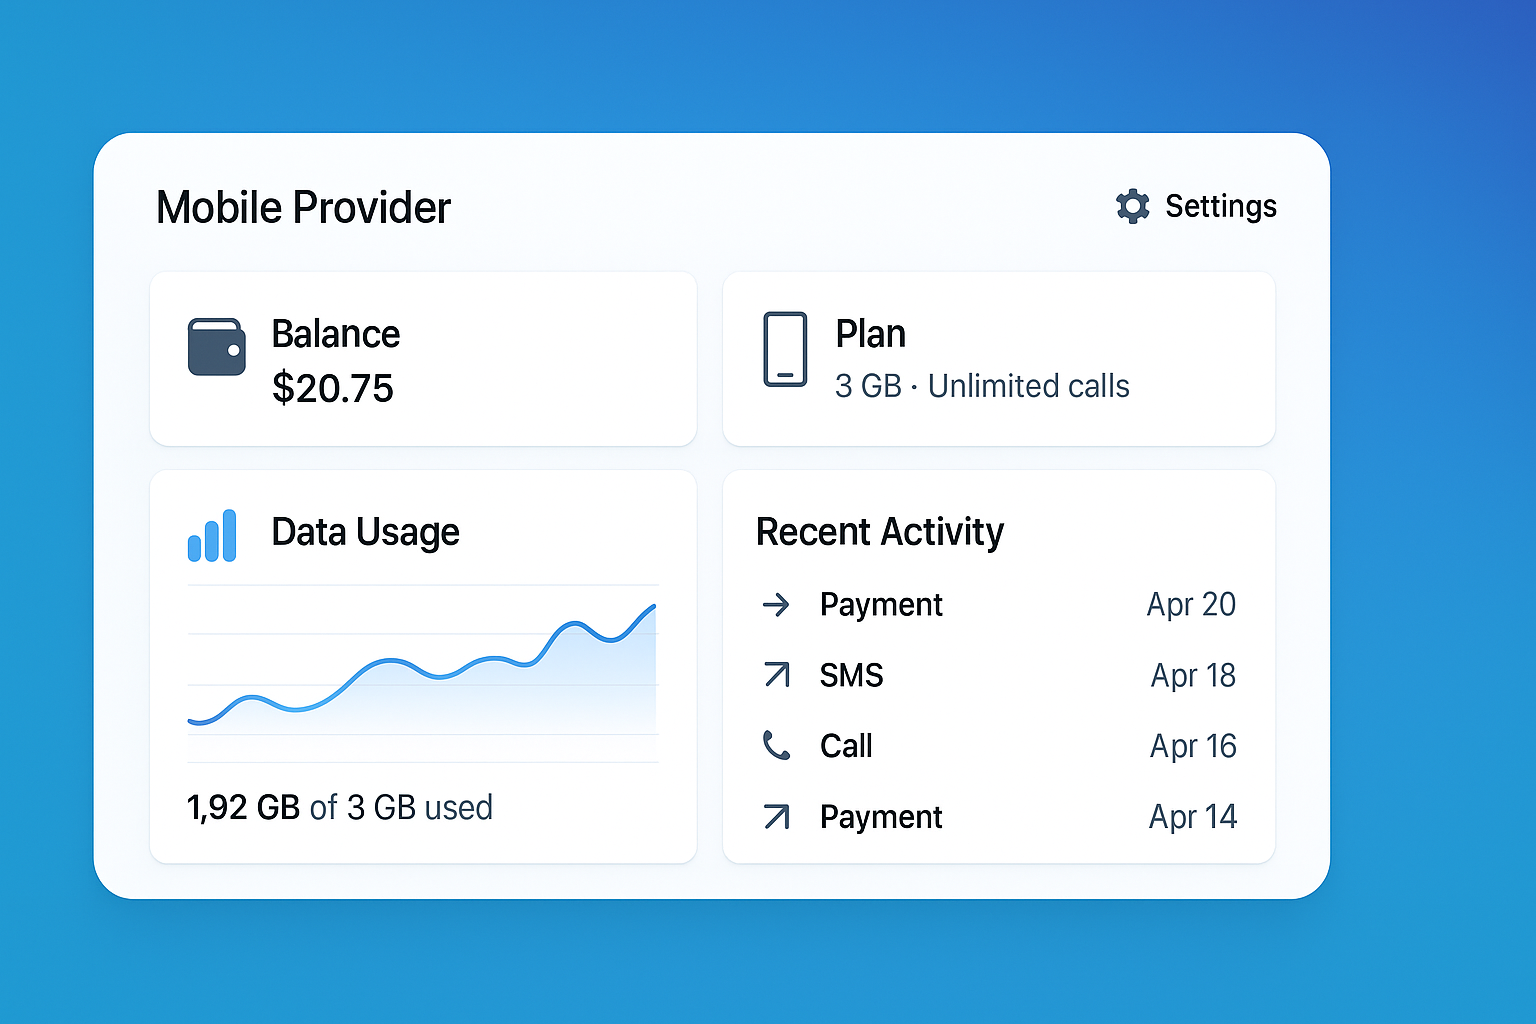Click the diagonal arrow icon beside Payment Apr 14

tap(777, 817)
